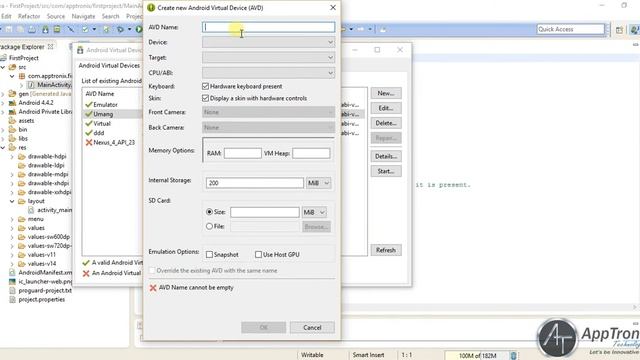The image size is (640, 360).
Task: Open the Internal Storage MiB unit dropdown
Action: point(318,183)
